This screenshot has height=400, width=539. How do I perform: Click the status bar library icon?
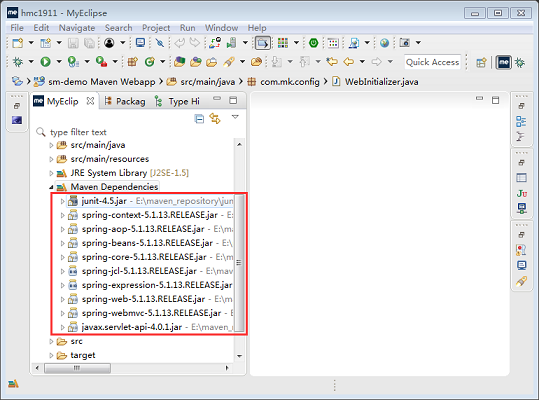click(x=13, y=384)
